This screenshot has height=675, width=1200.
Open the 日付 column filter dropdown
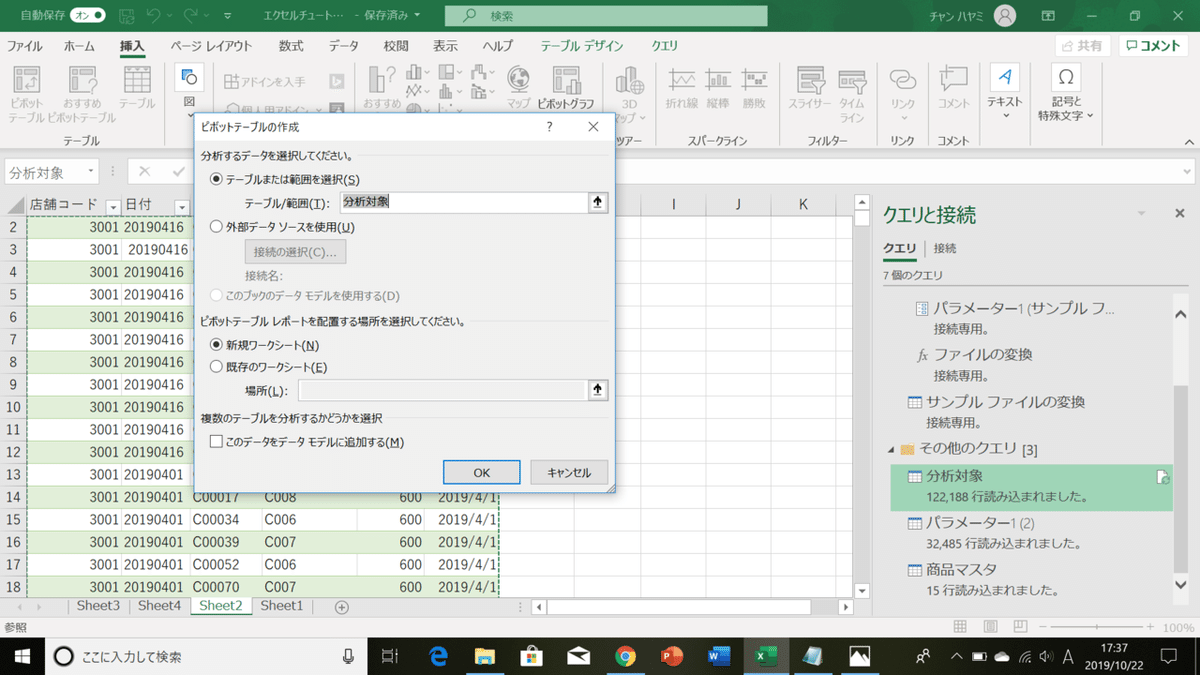click(x=181, y=206)
